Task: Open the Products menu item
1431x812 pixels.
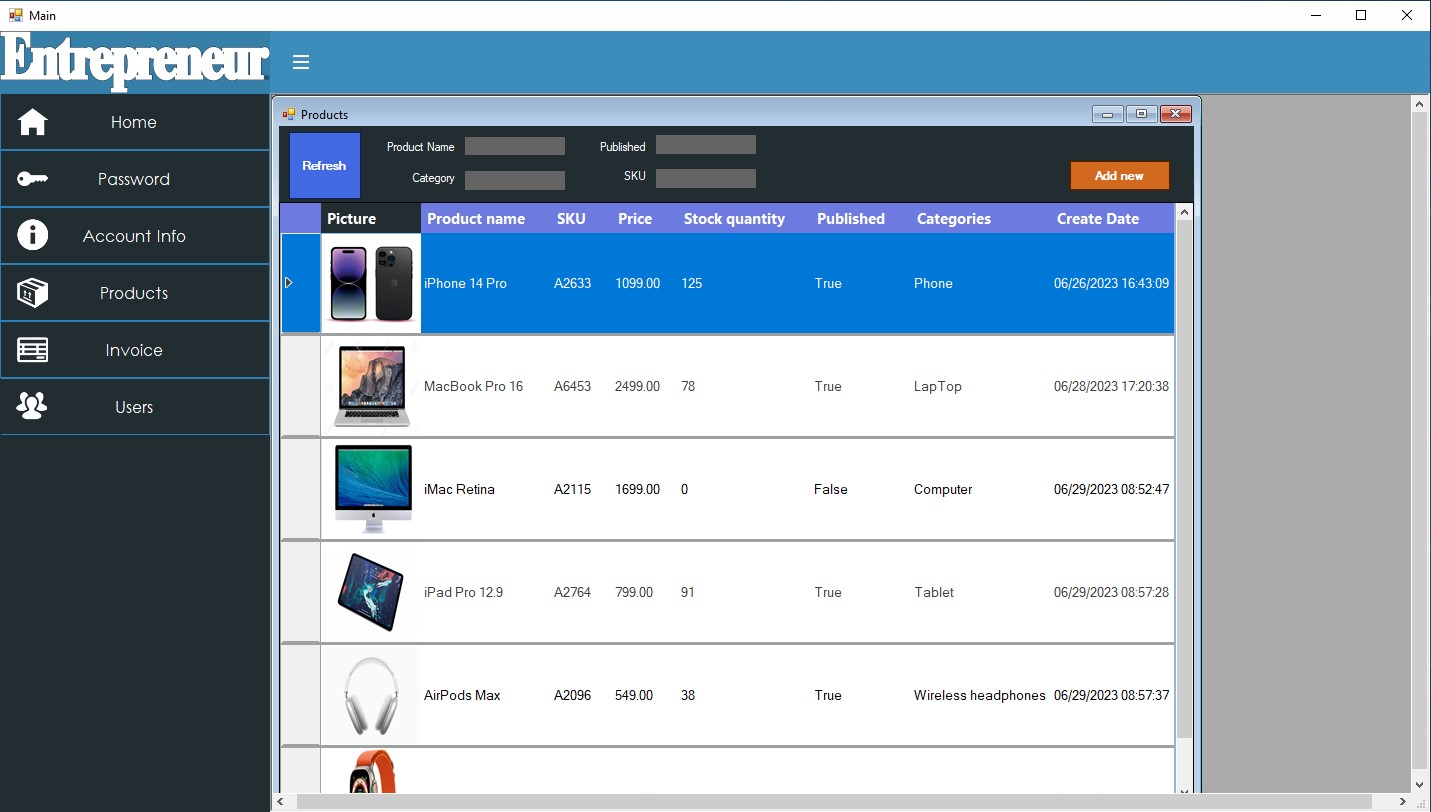Action: [x=135, y=293]
